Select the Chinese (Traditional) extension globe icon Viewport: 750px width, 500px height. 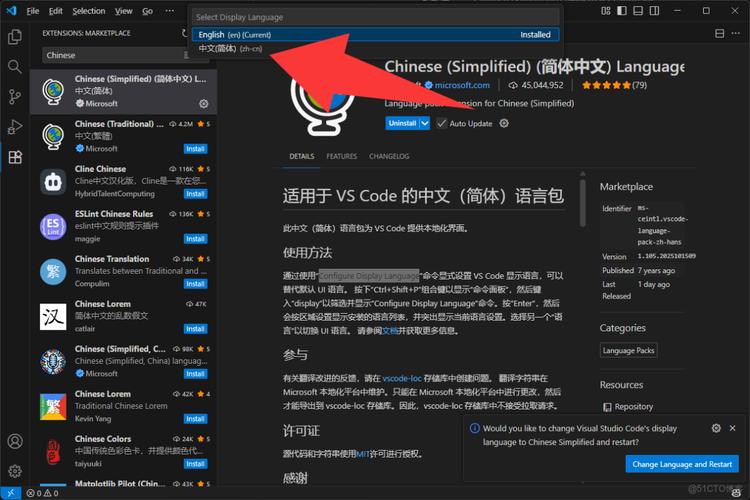53,136
